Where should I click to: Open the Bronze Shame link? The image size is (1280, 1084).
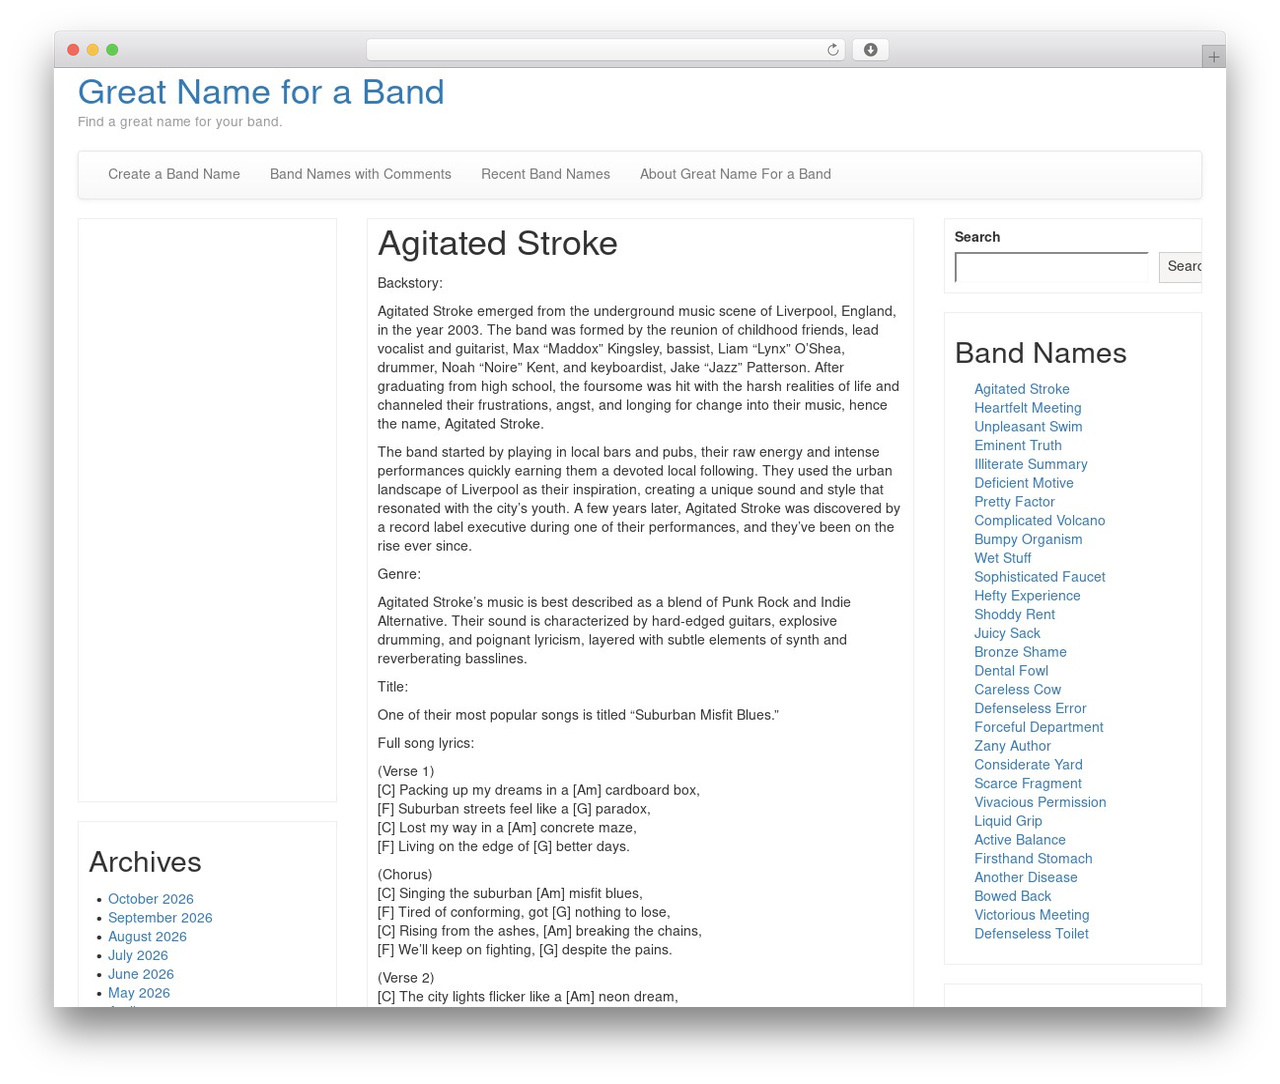[x=1020, y=652]
